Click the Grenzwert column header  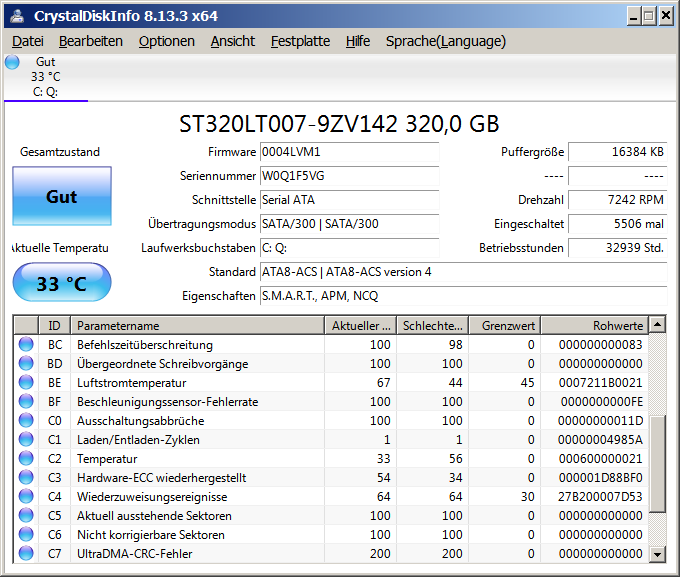click(504, 325)
